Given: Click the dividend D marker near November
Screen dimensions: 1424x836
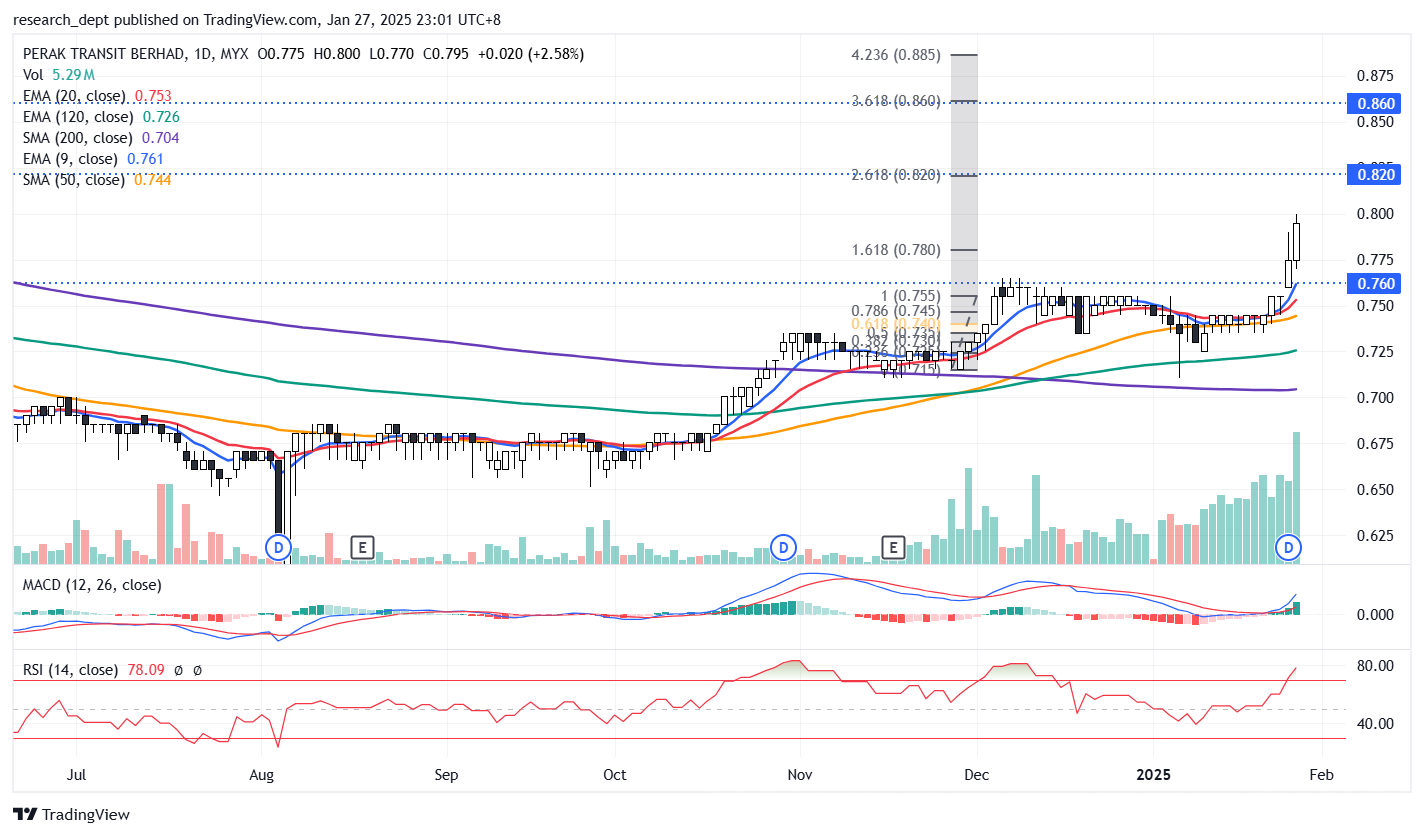Looking at the screenshot, I should (784, 547).
